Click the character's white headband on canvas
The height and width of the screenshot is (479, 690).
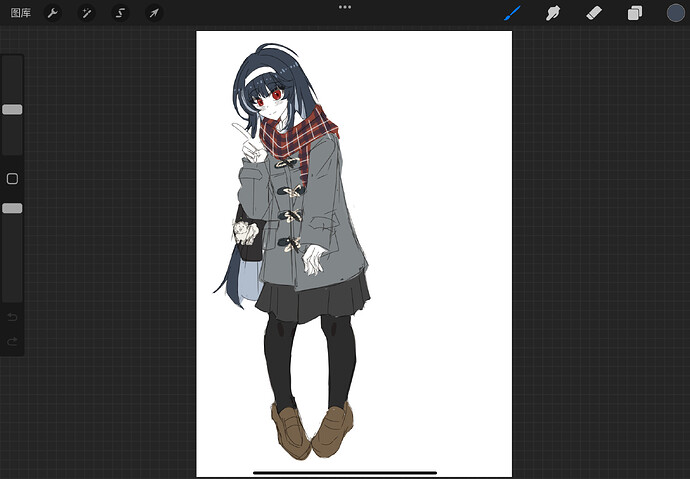click(x=262, y=75)
